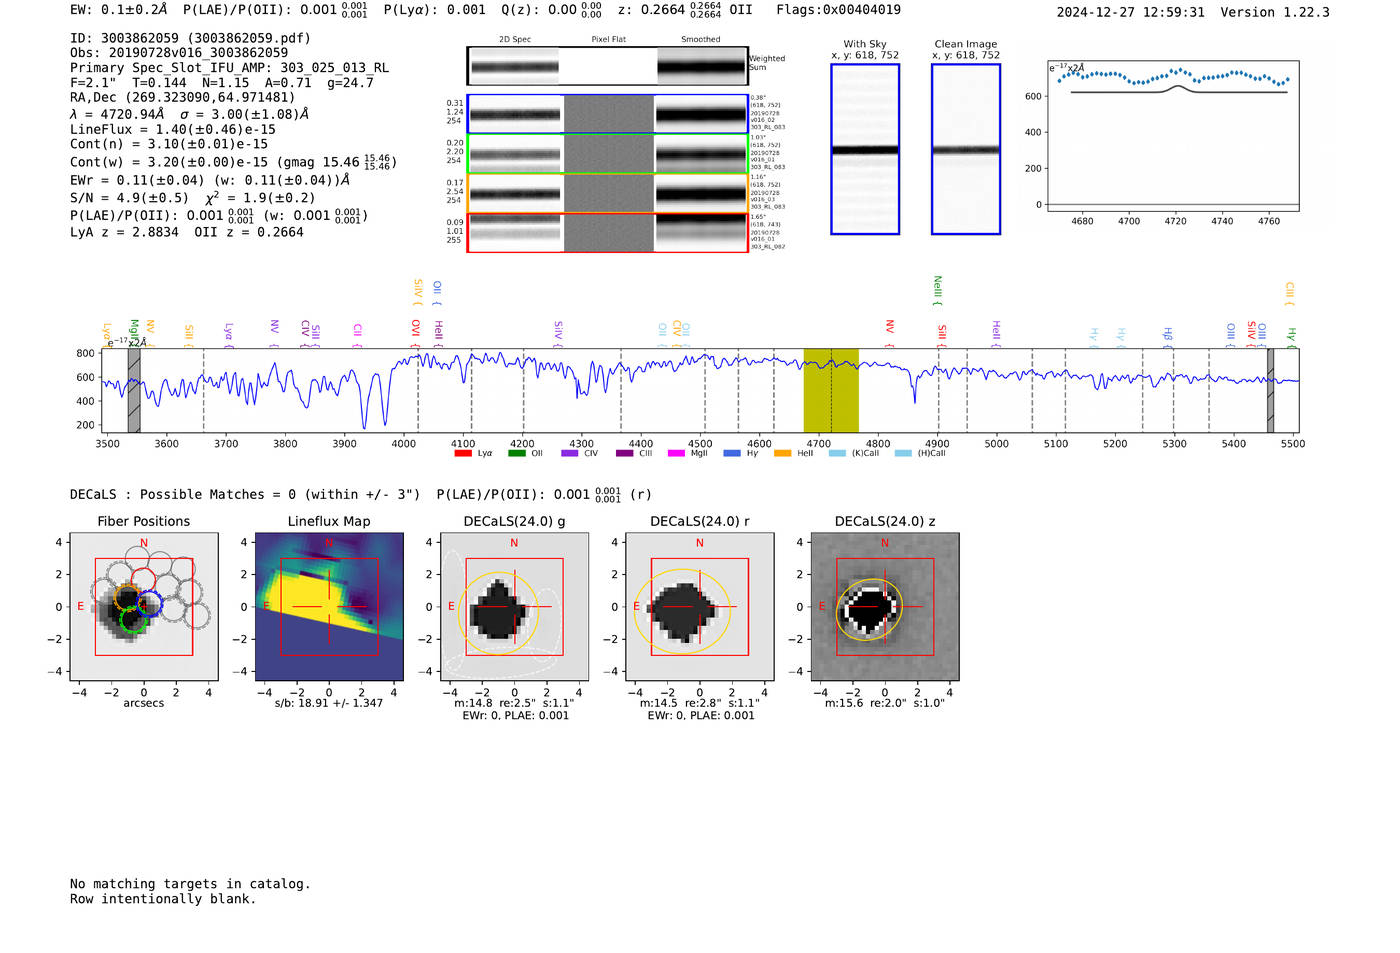Image resolution: width=1400 pixels, height=953 pixels.
Task: Select the Weighted Sum 2D spectrum row
Action: [x=607, y=66]
